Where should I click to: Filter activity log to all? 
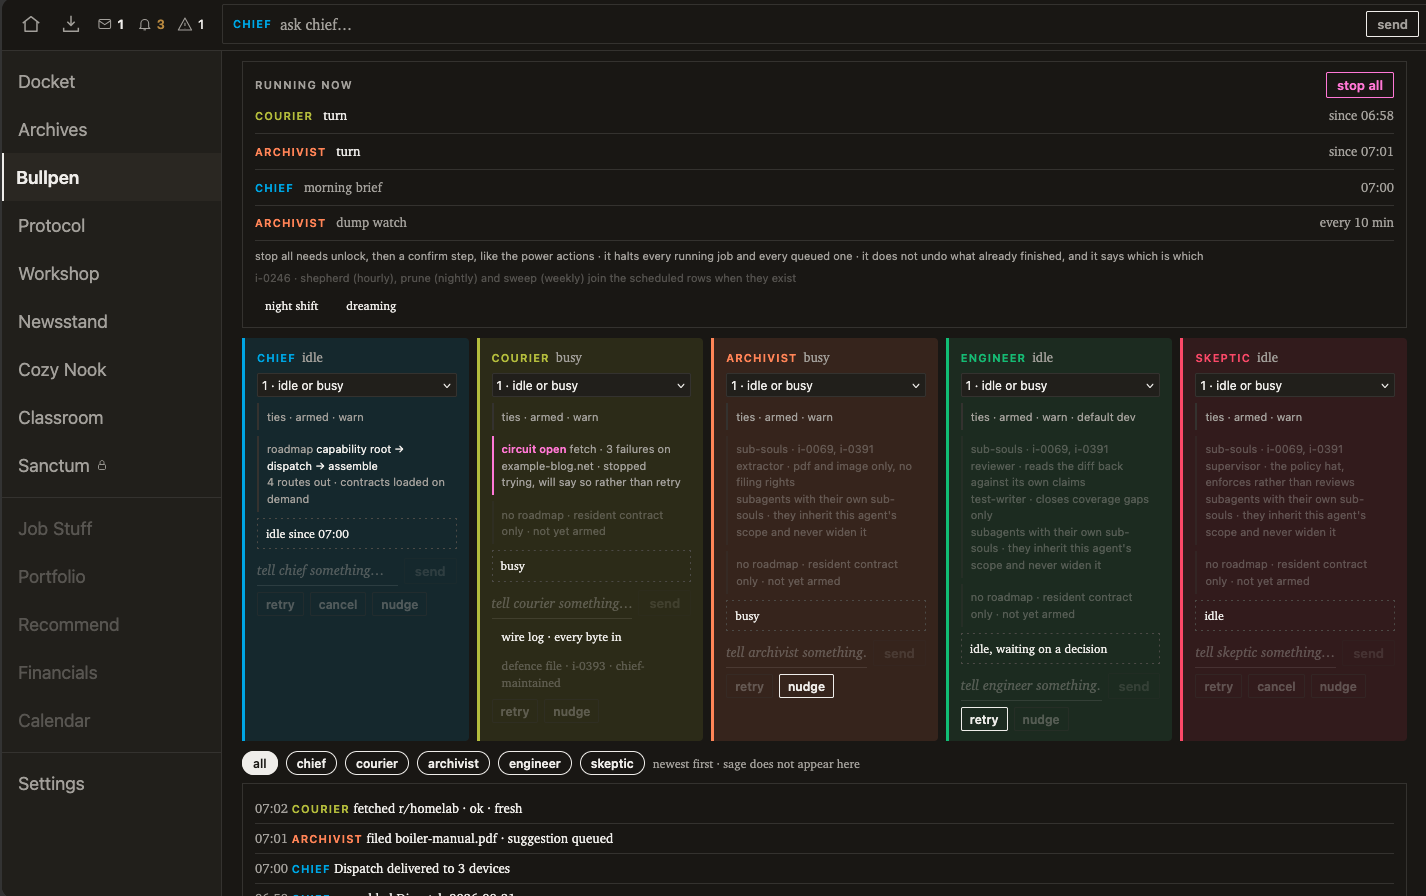[260, 763]
